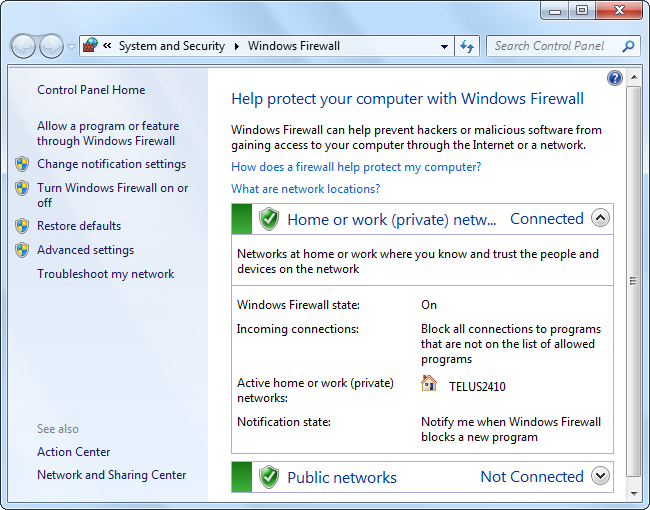This screenshot has width=650, height=510.
Task: Open Advanced settings from the left pane
Action: click(x=85, y=250)
